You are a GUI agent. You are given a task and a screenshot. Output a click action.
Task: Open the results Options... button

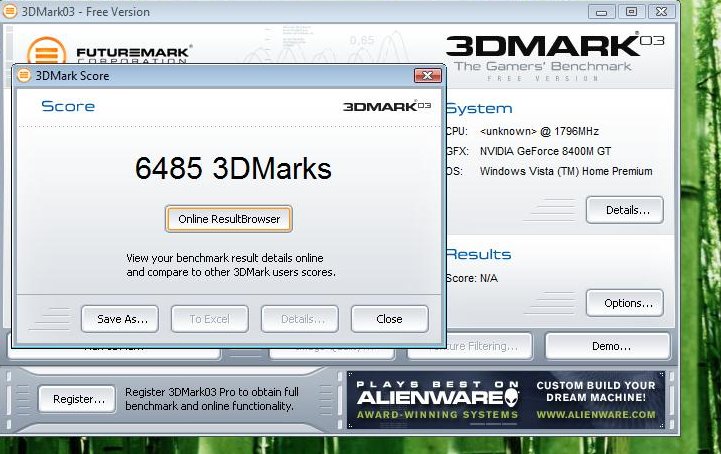coord(625,303)
